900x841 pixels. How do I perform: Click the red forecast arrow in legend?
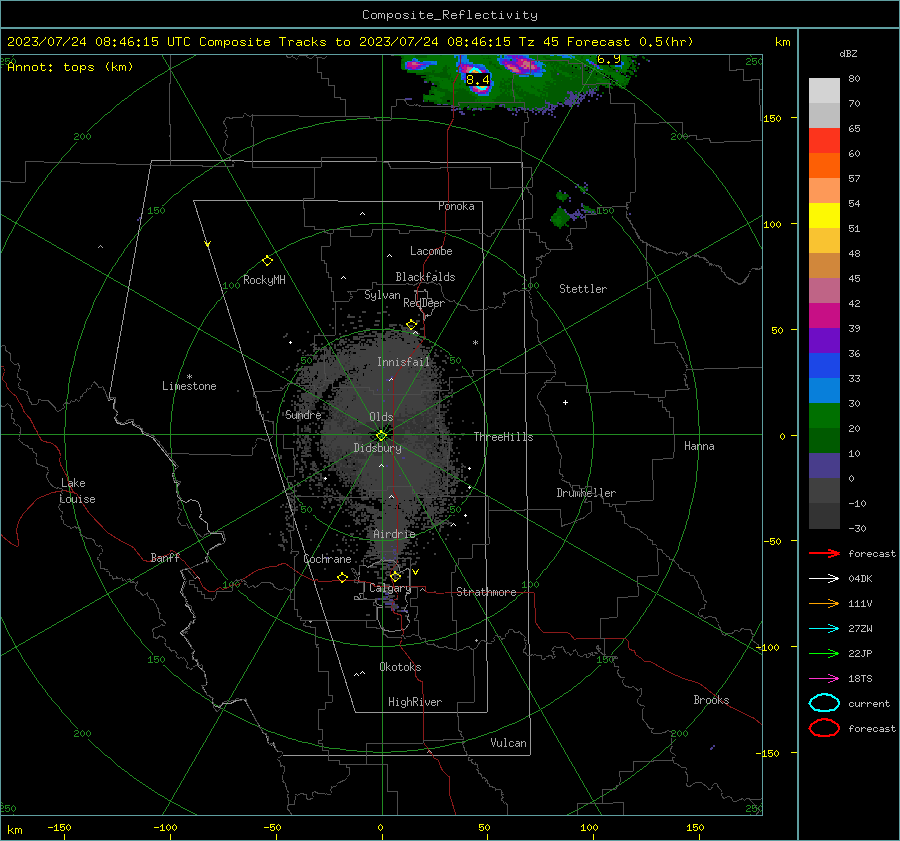[x=824, y=553]
